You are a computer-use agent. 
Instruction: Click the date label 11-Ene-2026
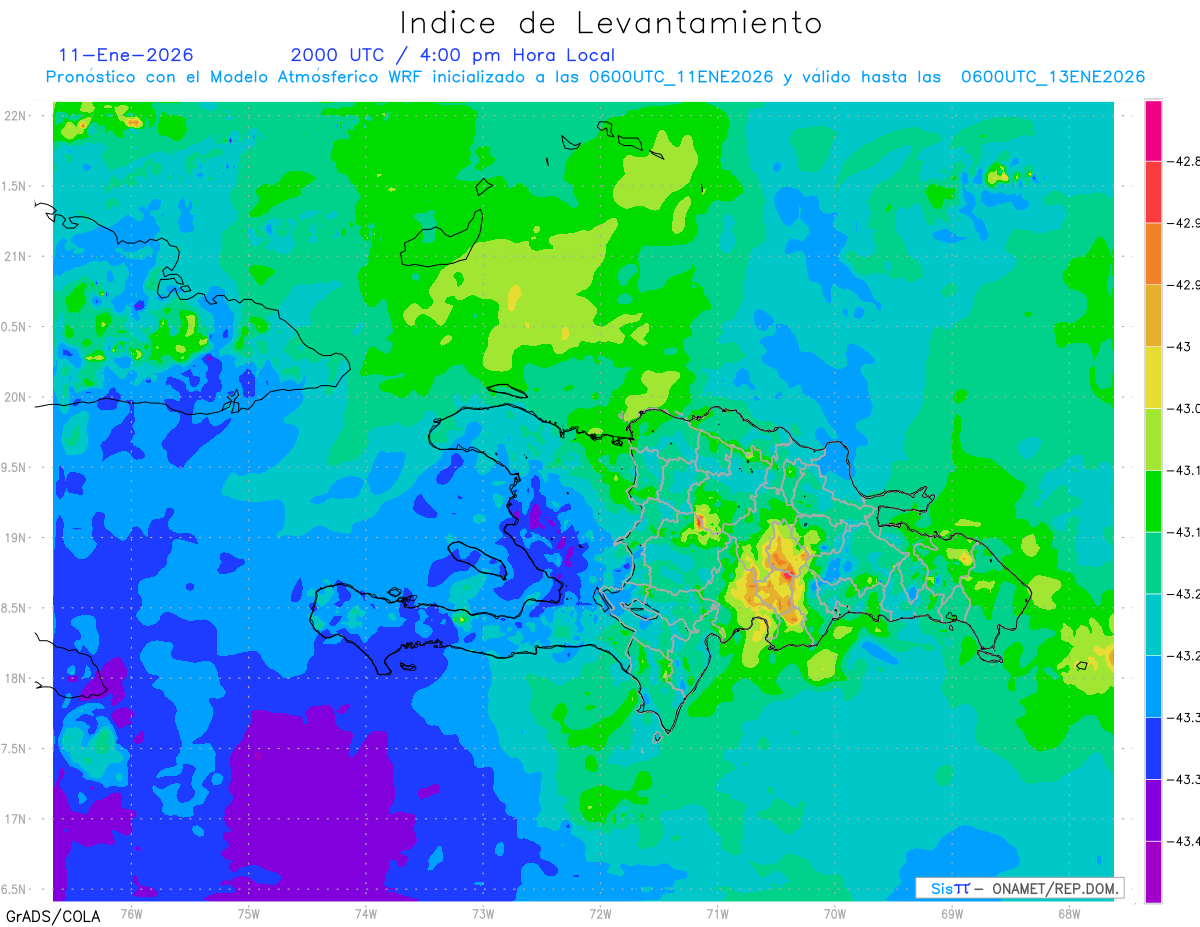pos(126,55)
